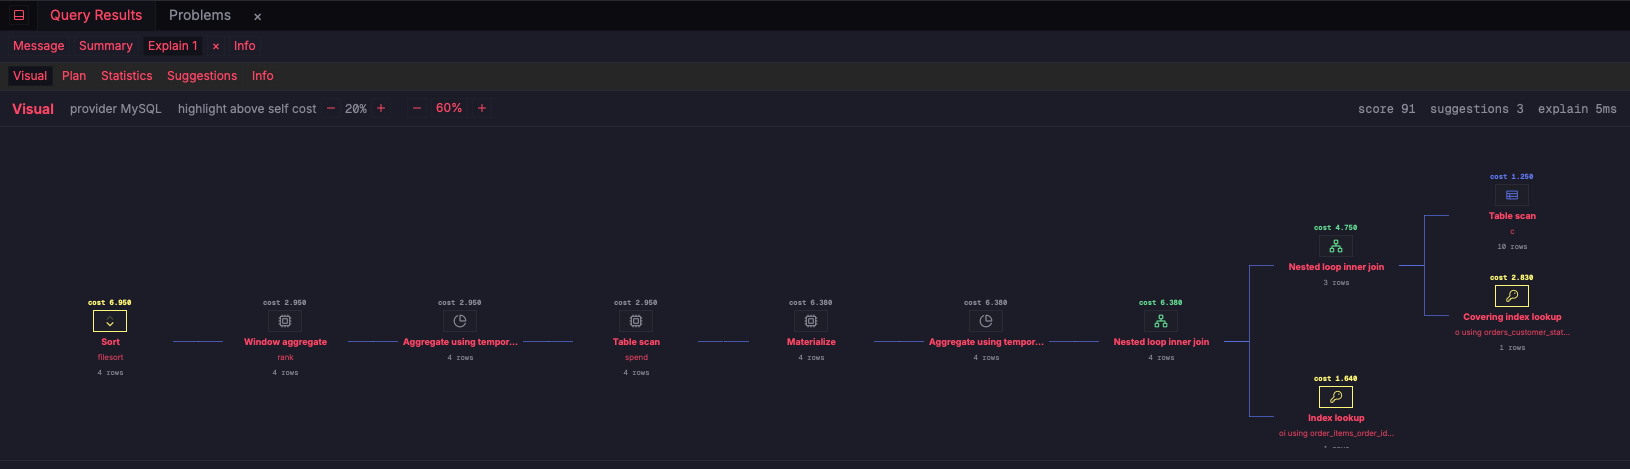Click the Materialize node label

coord(811,342)
